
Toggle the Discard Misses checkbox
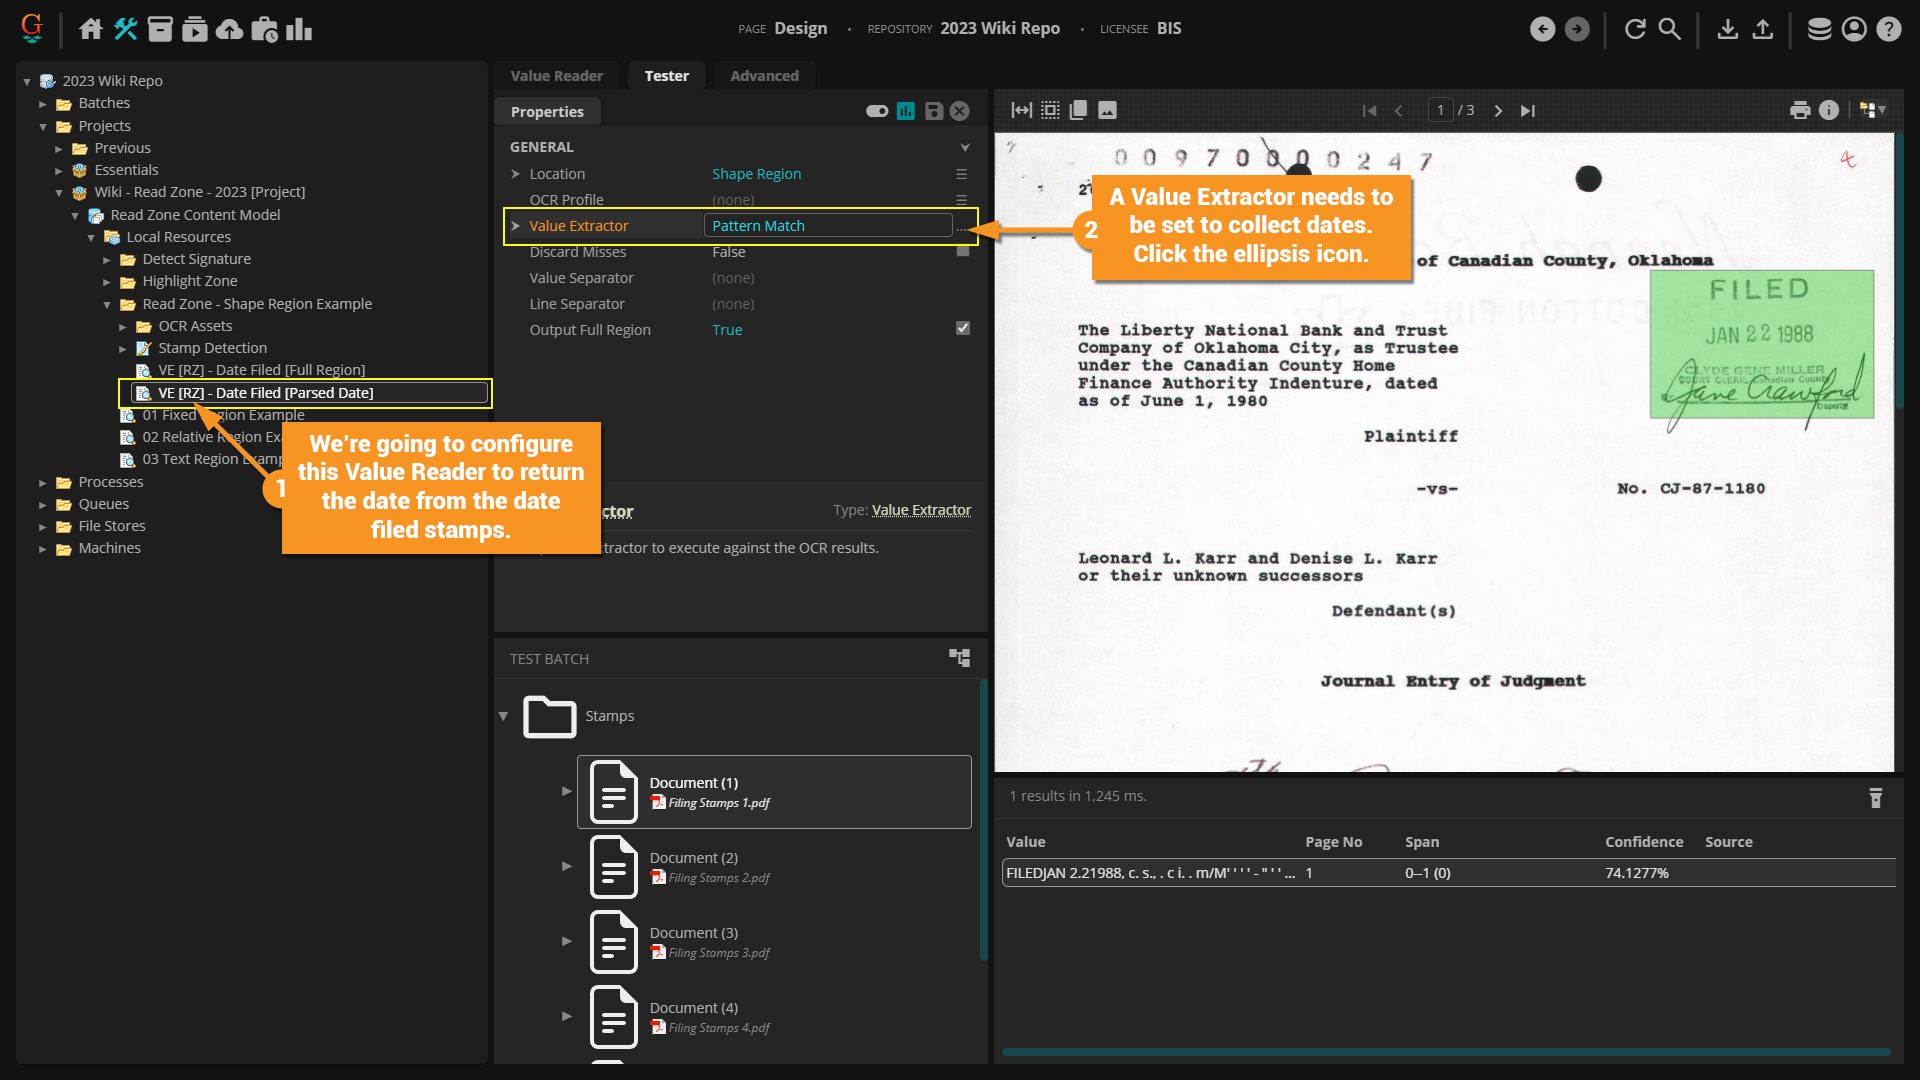tap(962, 252)
